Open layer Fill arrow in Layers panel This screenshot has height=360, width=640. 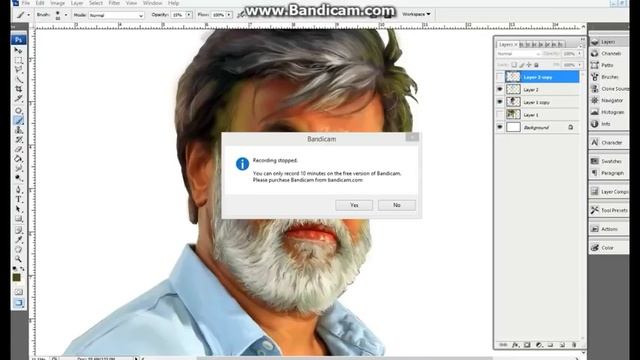tap(580, 65)
